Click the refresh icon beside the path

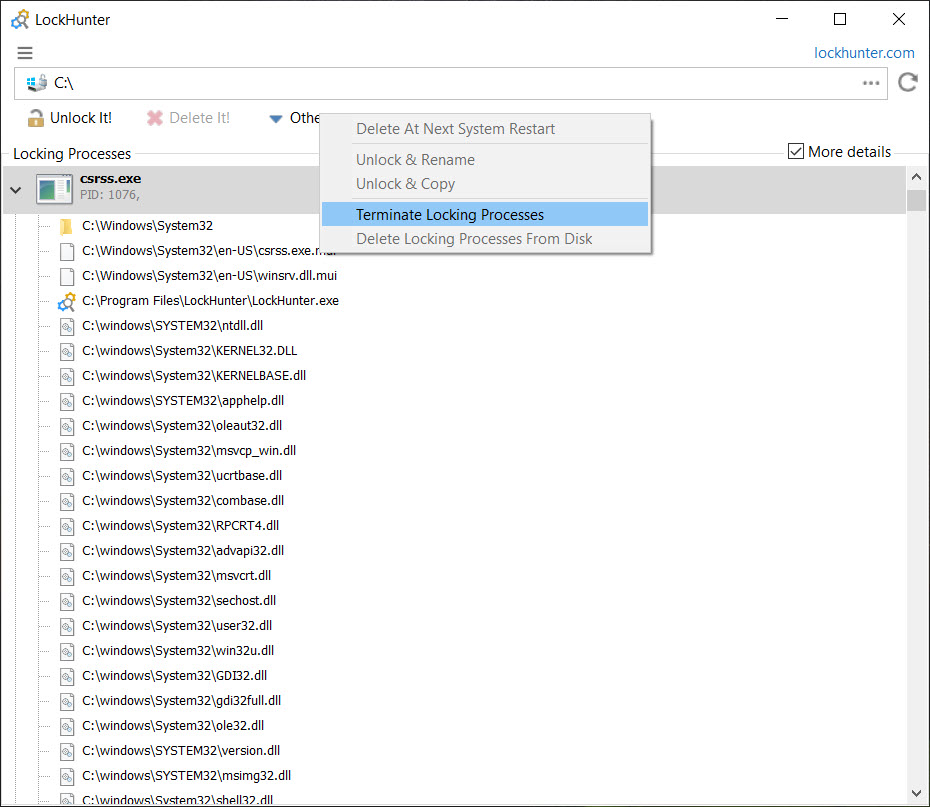(907, 82)
